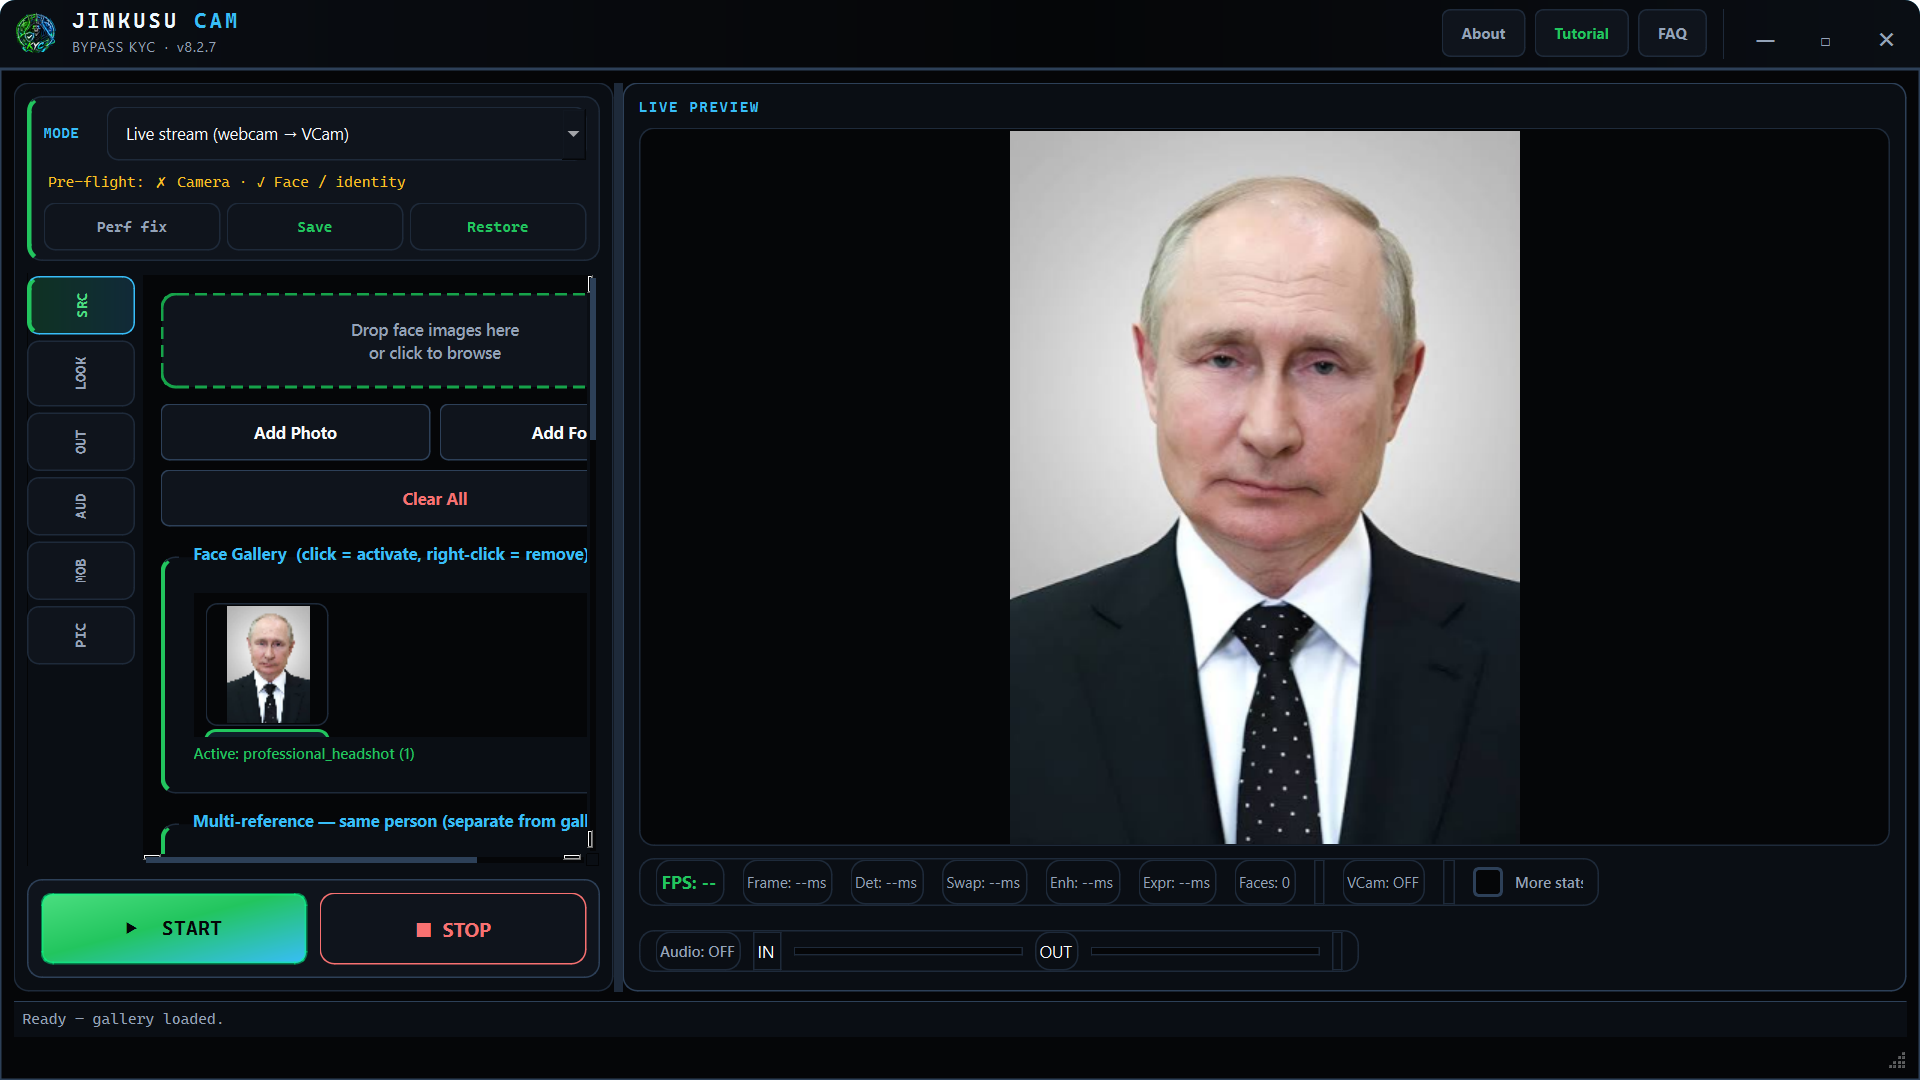Click the Multi-reference same person heading
The width and height of the screenshot is (1920, 1080).
point(390,821)
